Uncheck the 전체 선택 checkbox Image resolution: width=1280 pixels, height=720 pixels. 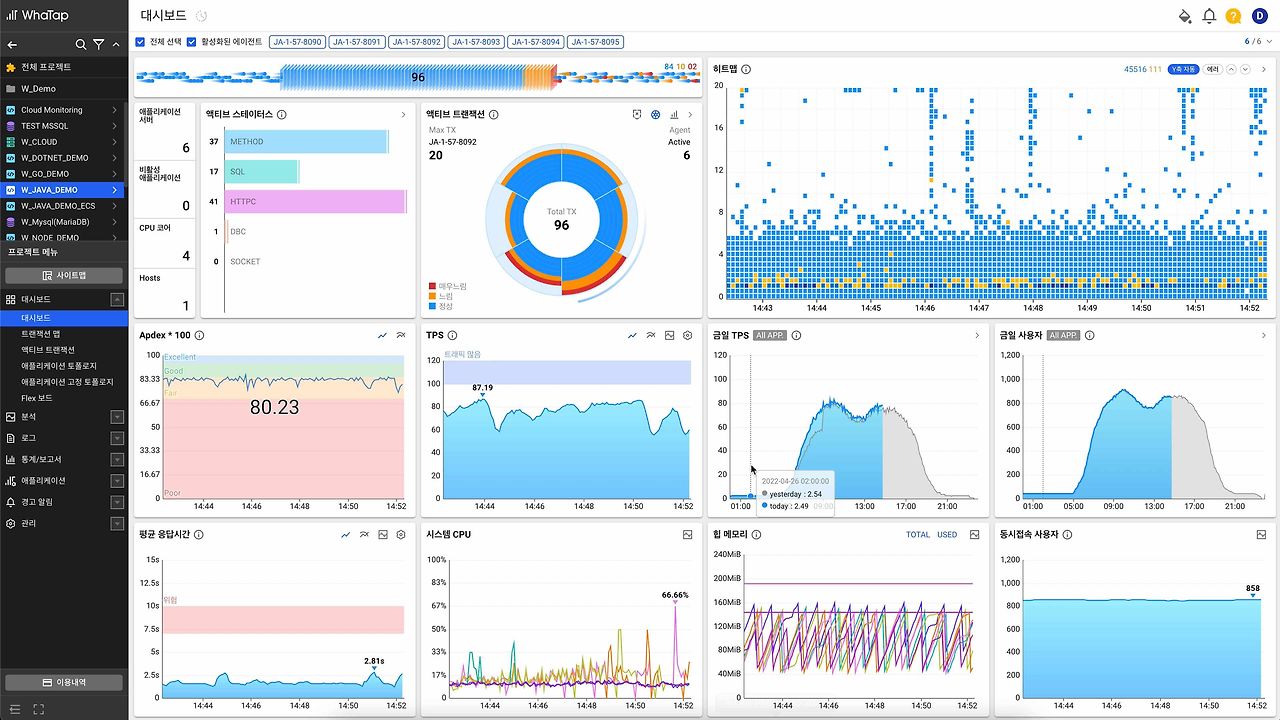pyautogui.click(x=141, y=42)
